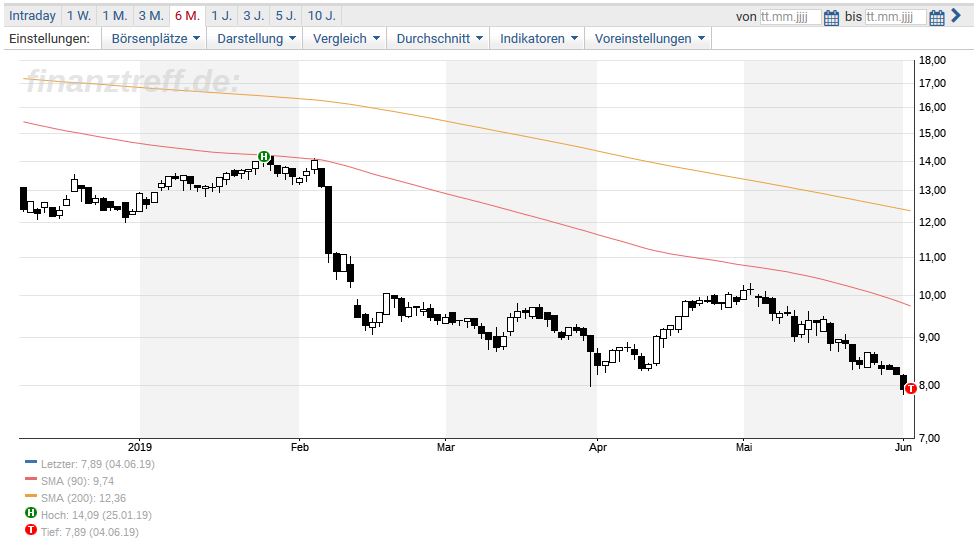
Task: Click the '13,00' price axis label
Action: pyautogui.click(x=932, y=190)
